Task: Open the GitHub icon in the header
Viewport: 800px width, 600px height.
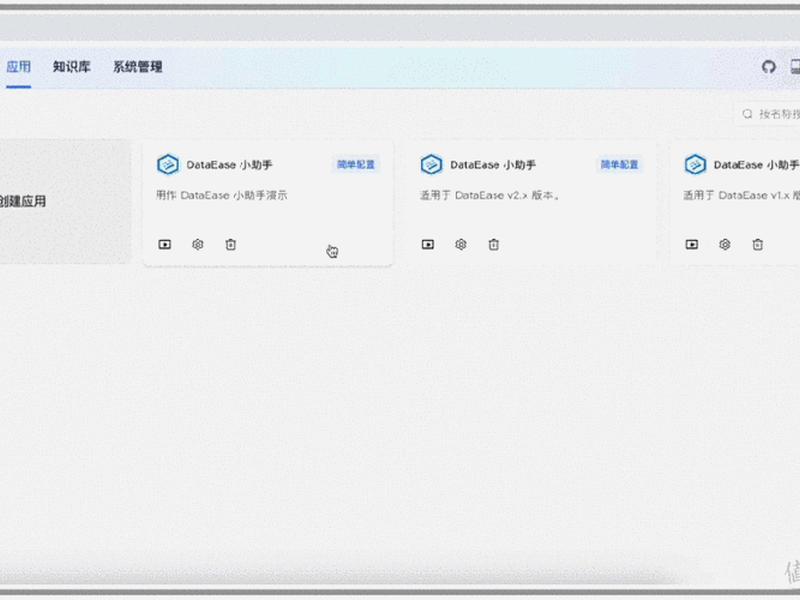Action: click(x=768, y=67)
